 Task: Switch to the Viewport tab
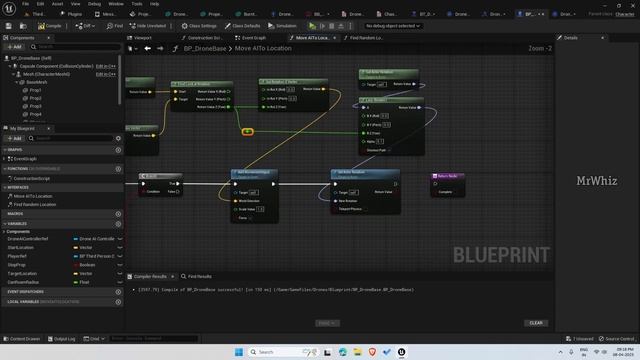click(x=140, y=38)
